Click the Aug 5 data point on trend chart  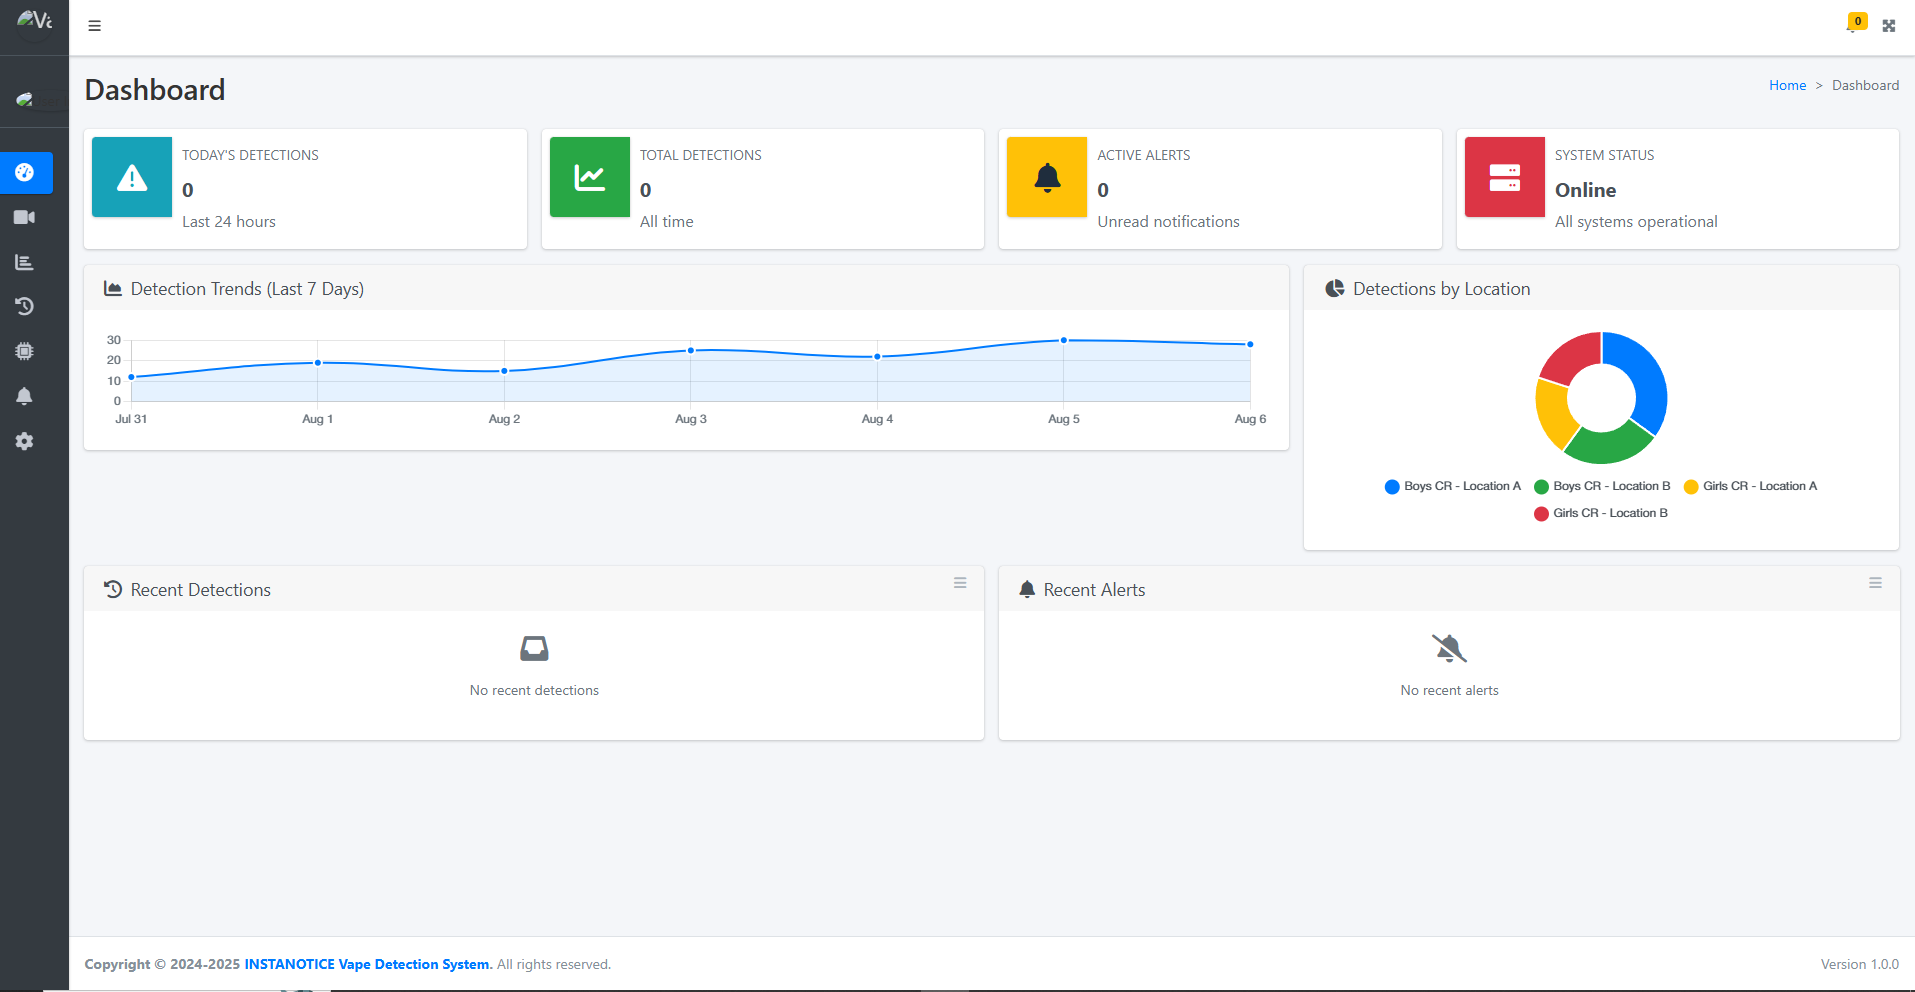[x=1064, y=341]
